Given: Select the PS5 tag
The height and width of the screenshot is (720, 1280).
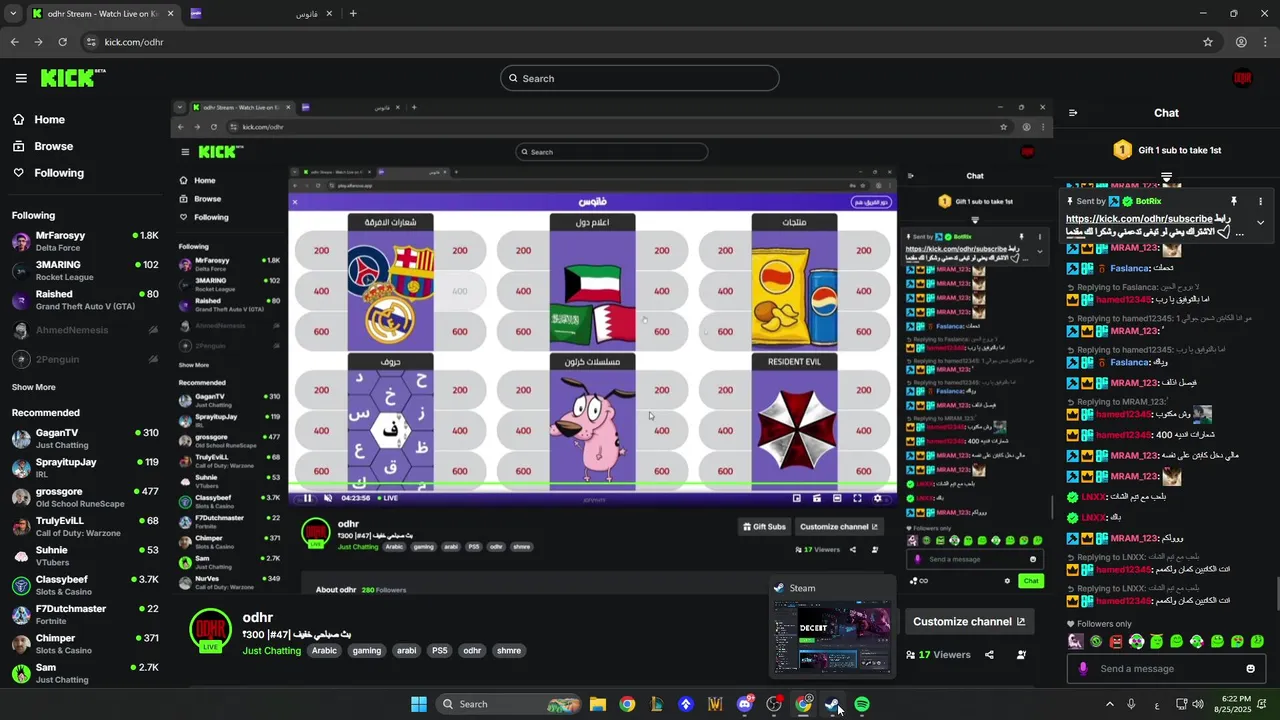Looking at the screenshot, I should 439,650.
